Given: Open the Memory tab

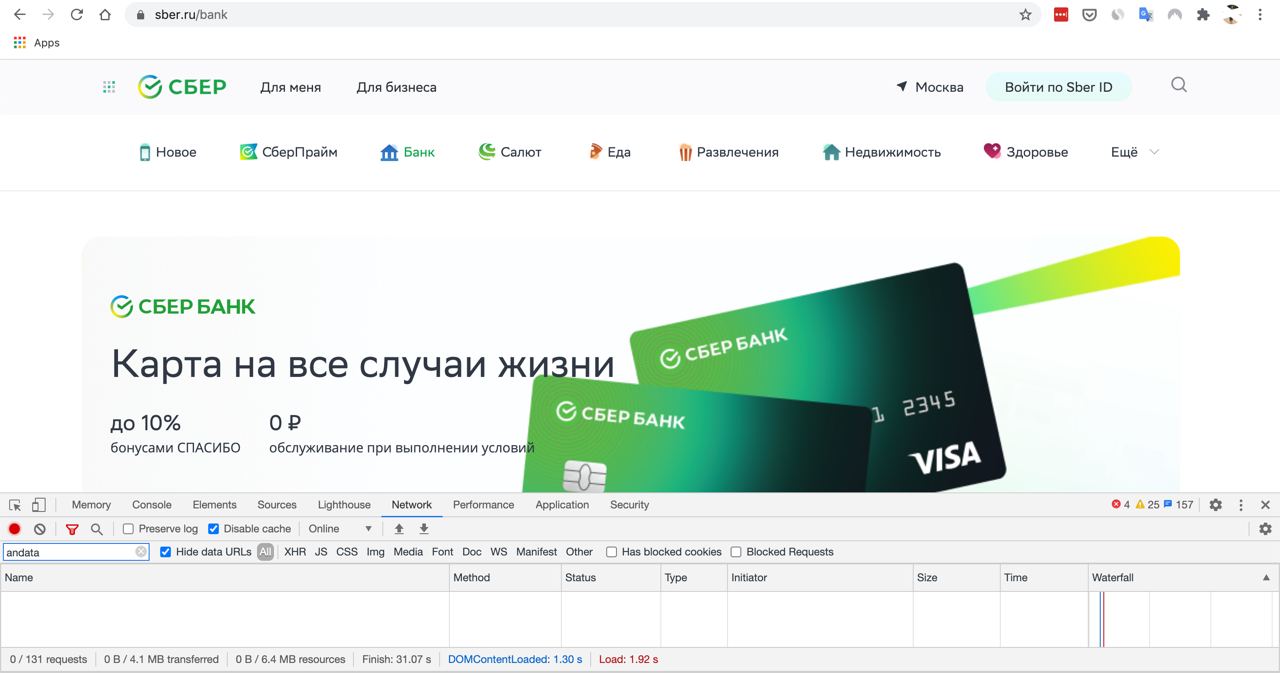Looking at the screenshot, I should (x=91, y=505).
